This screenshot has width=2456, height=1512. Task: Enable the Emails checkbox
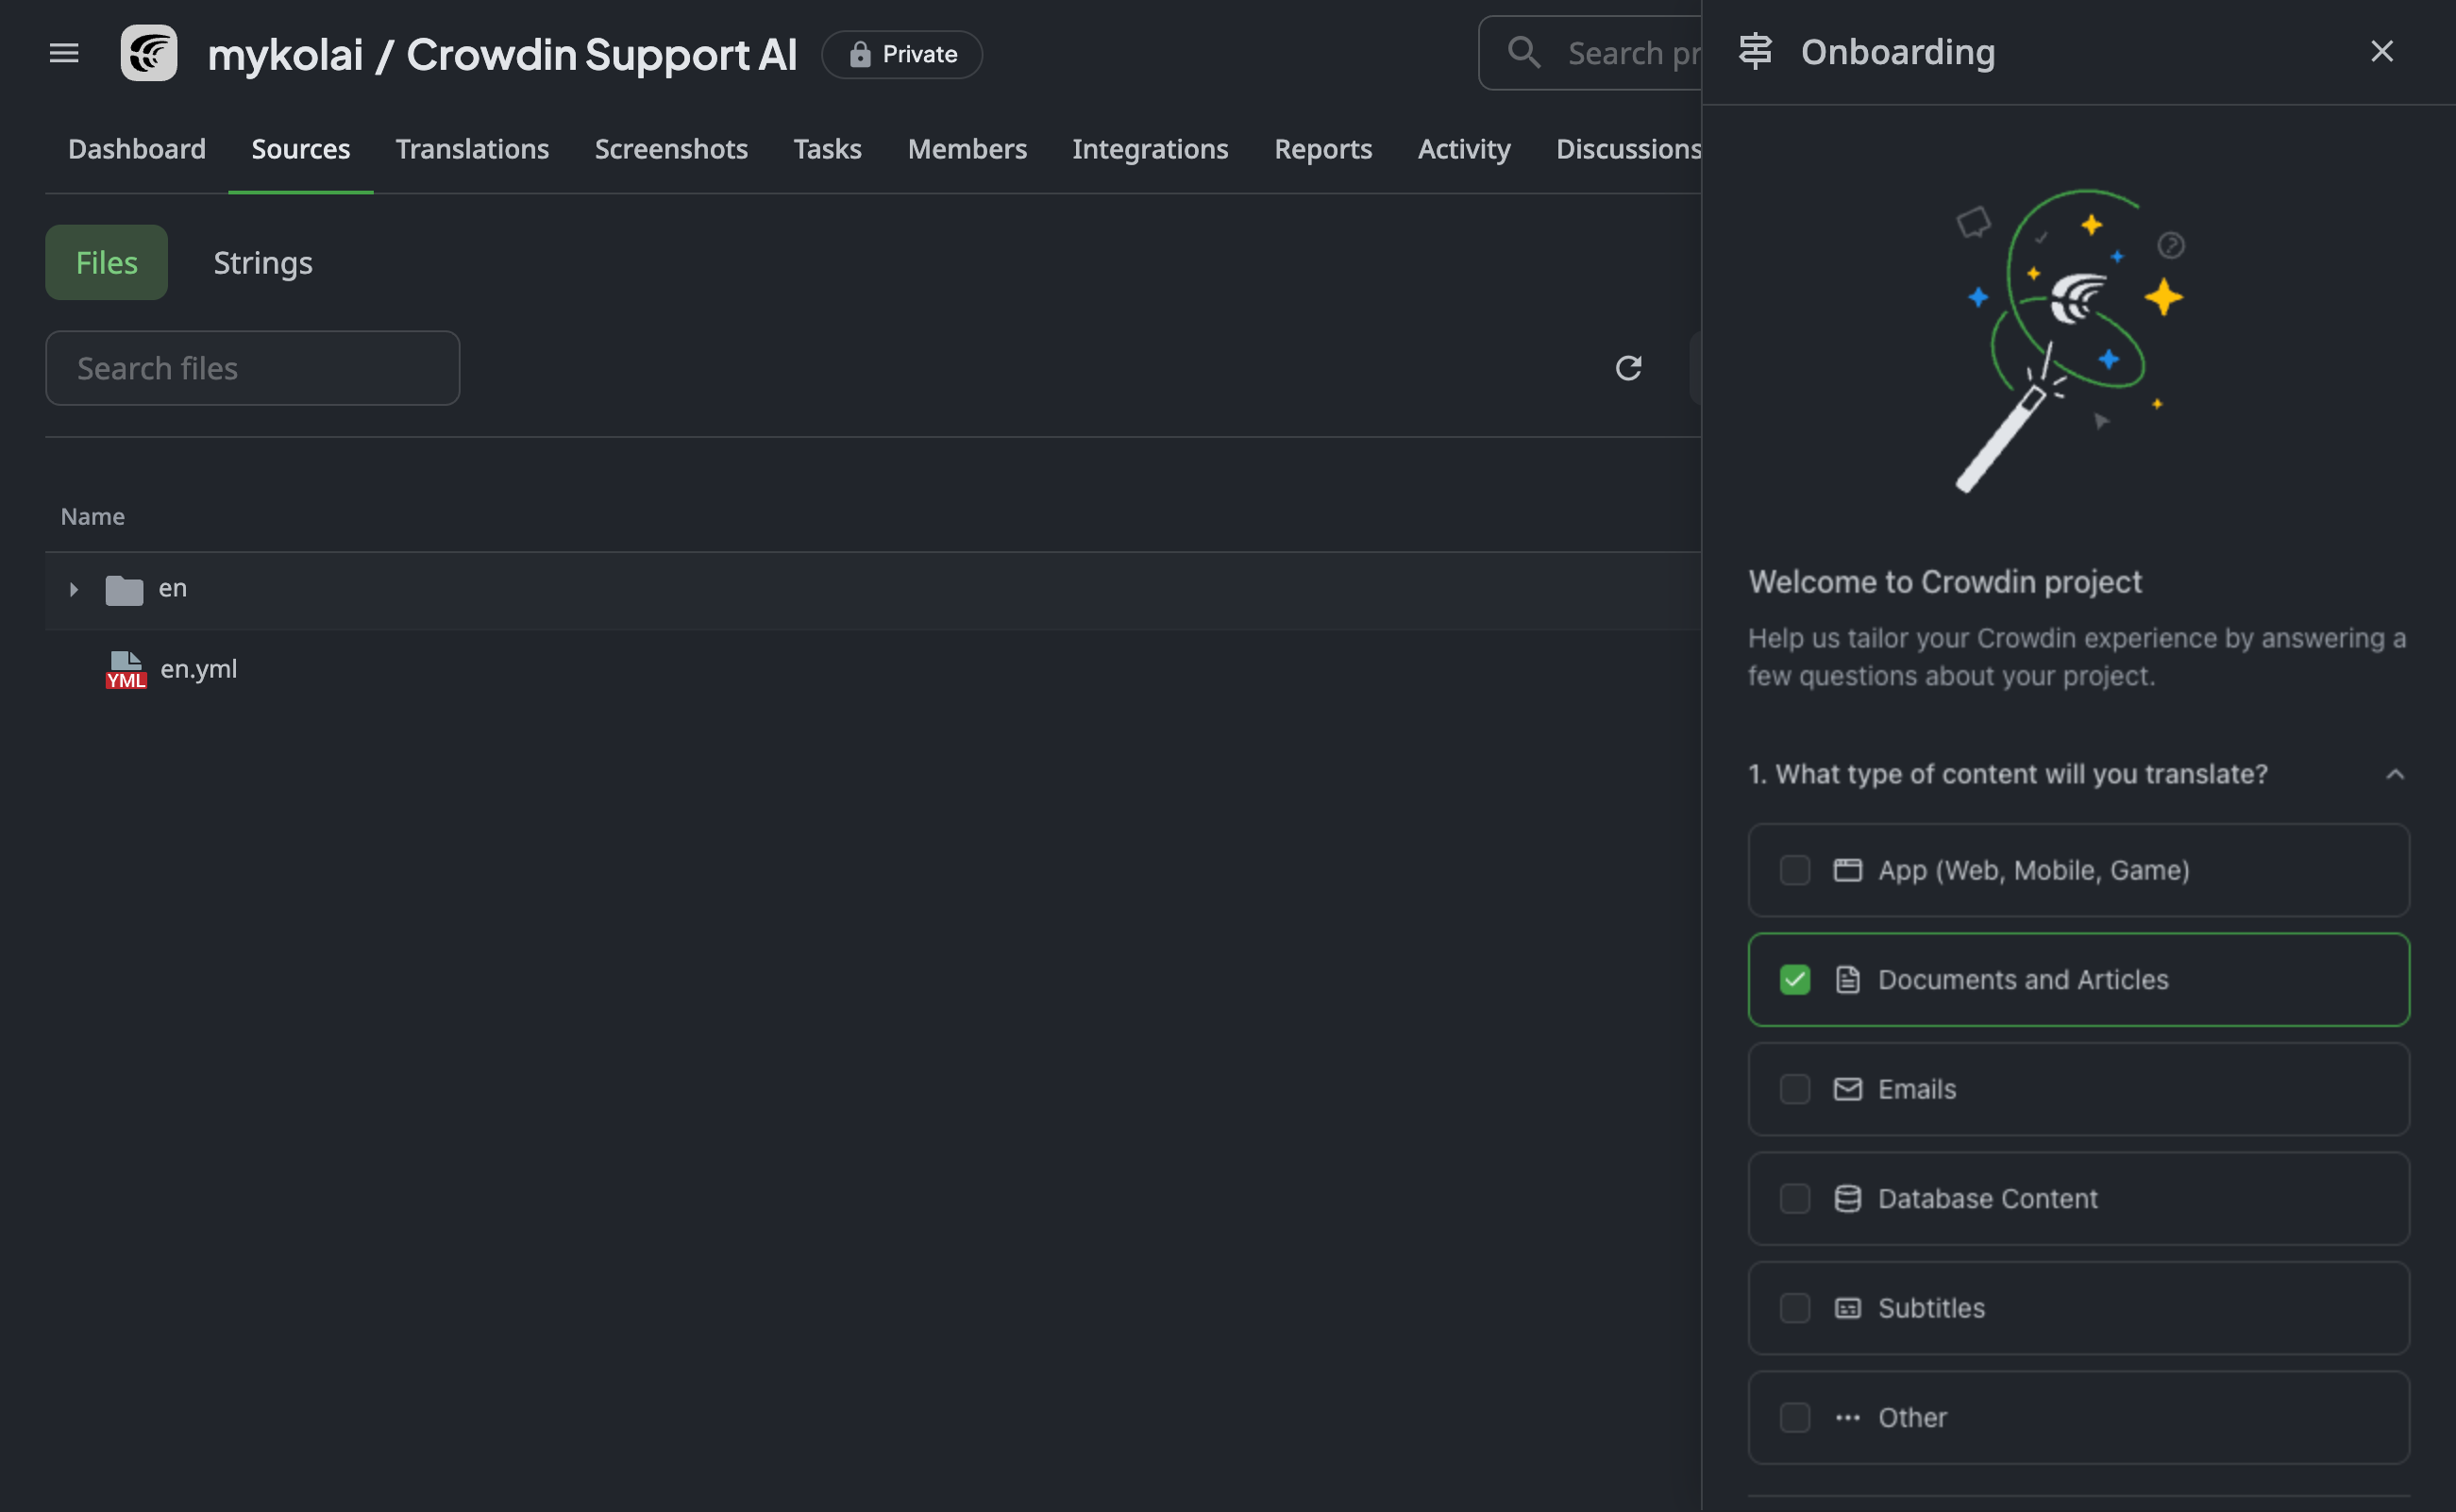tap(1795, 1089)
